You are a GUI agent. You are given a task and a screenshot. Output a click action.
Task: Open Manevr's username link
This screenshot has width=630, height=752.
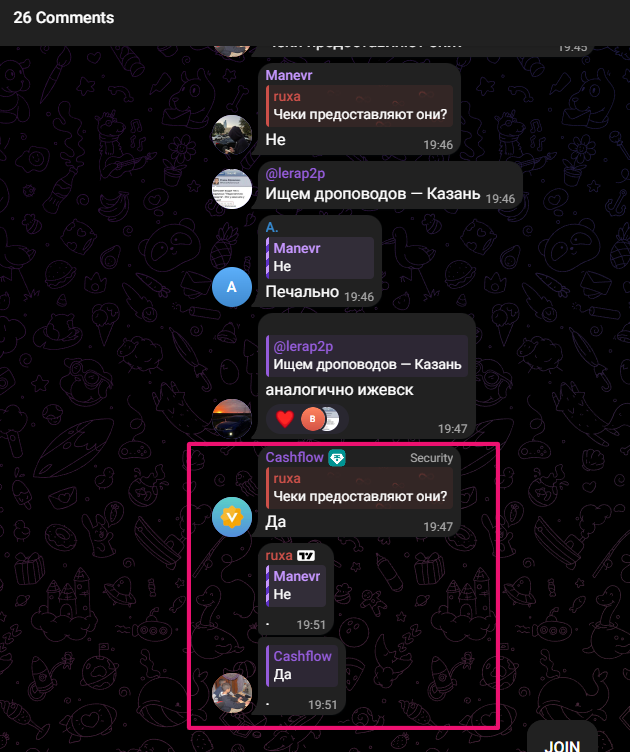click(289, 75)
